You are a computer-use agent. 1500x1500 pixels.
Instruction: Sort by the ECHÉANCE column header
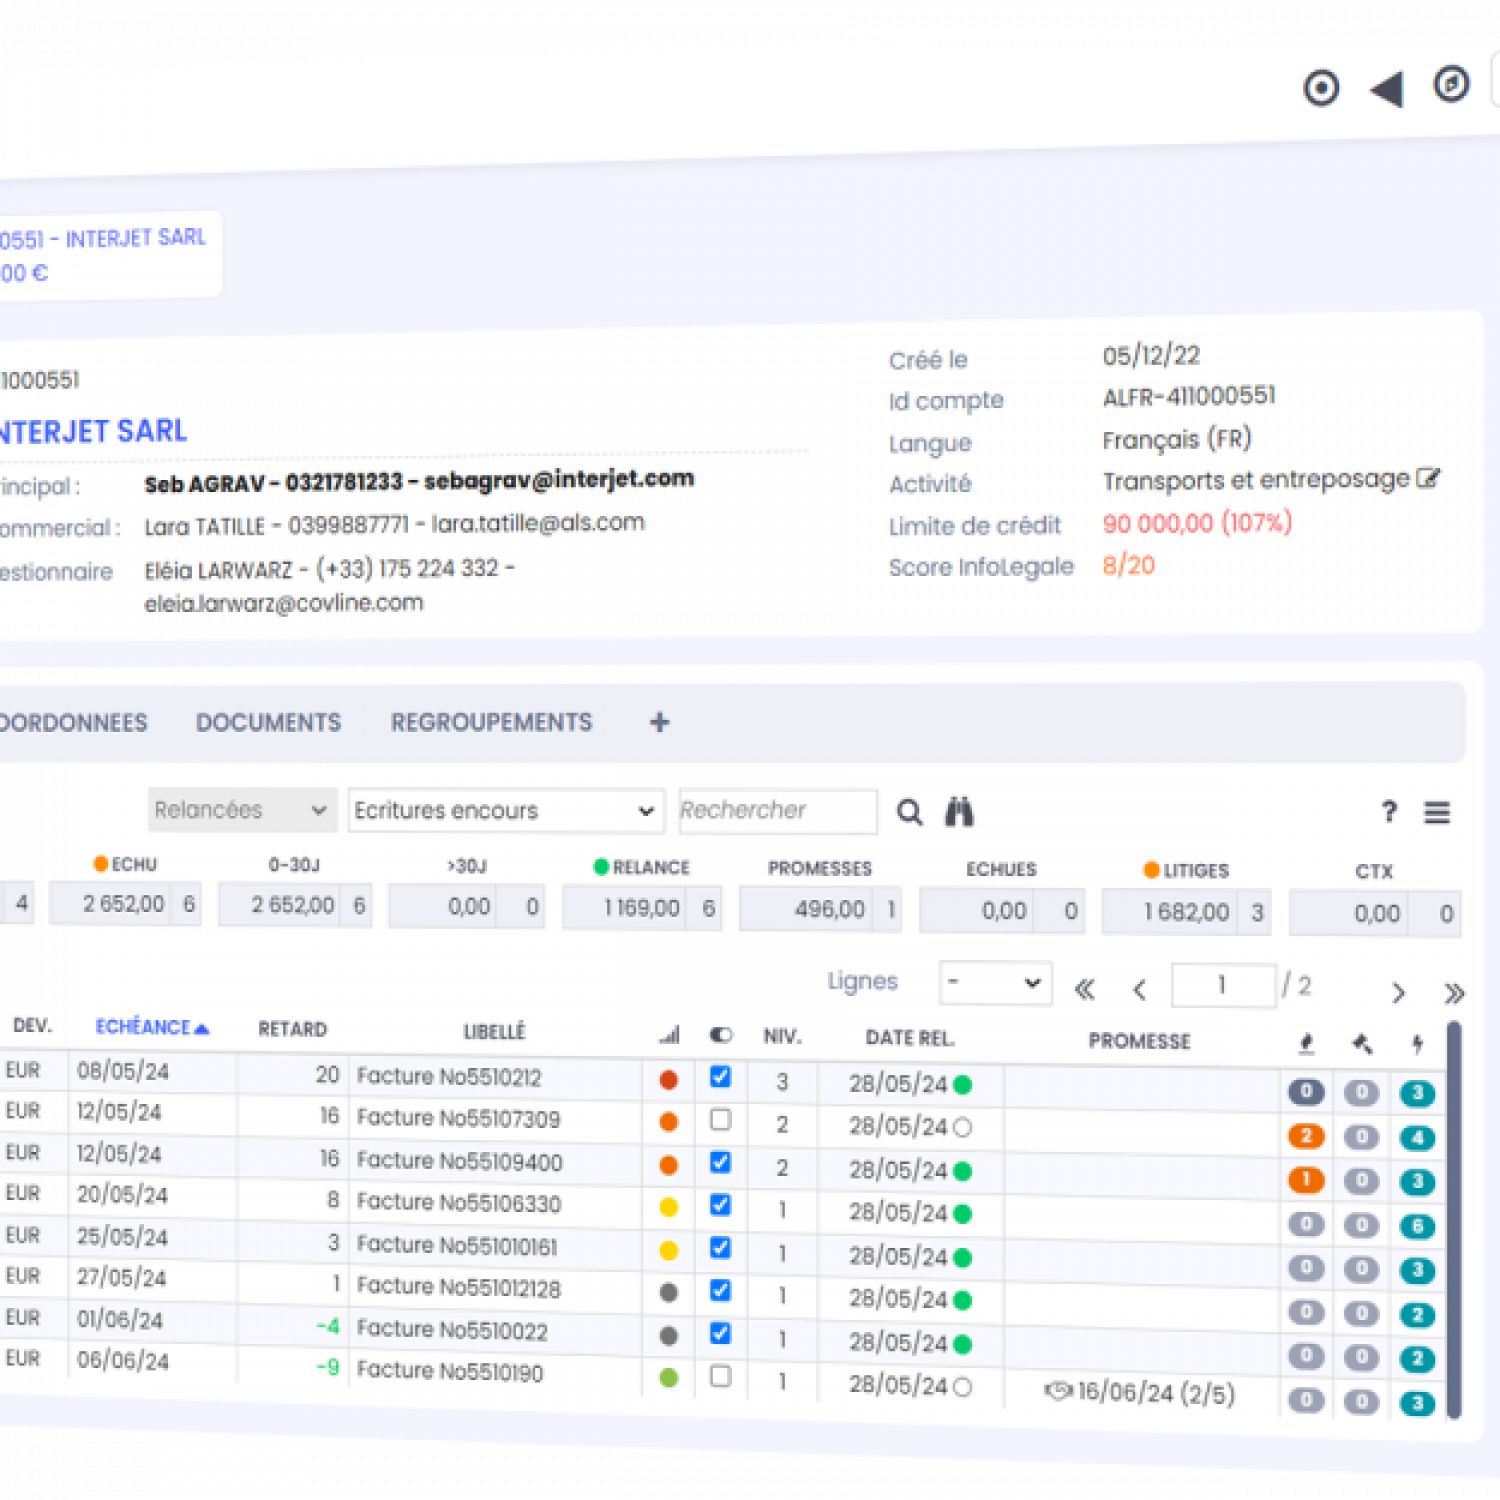(x=152, y=1027)
